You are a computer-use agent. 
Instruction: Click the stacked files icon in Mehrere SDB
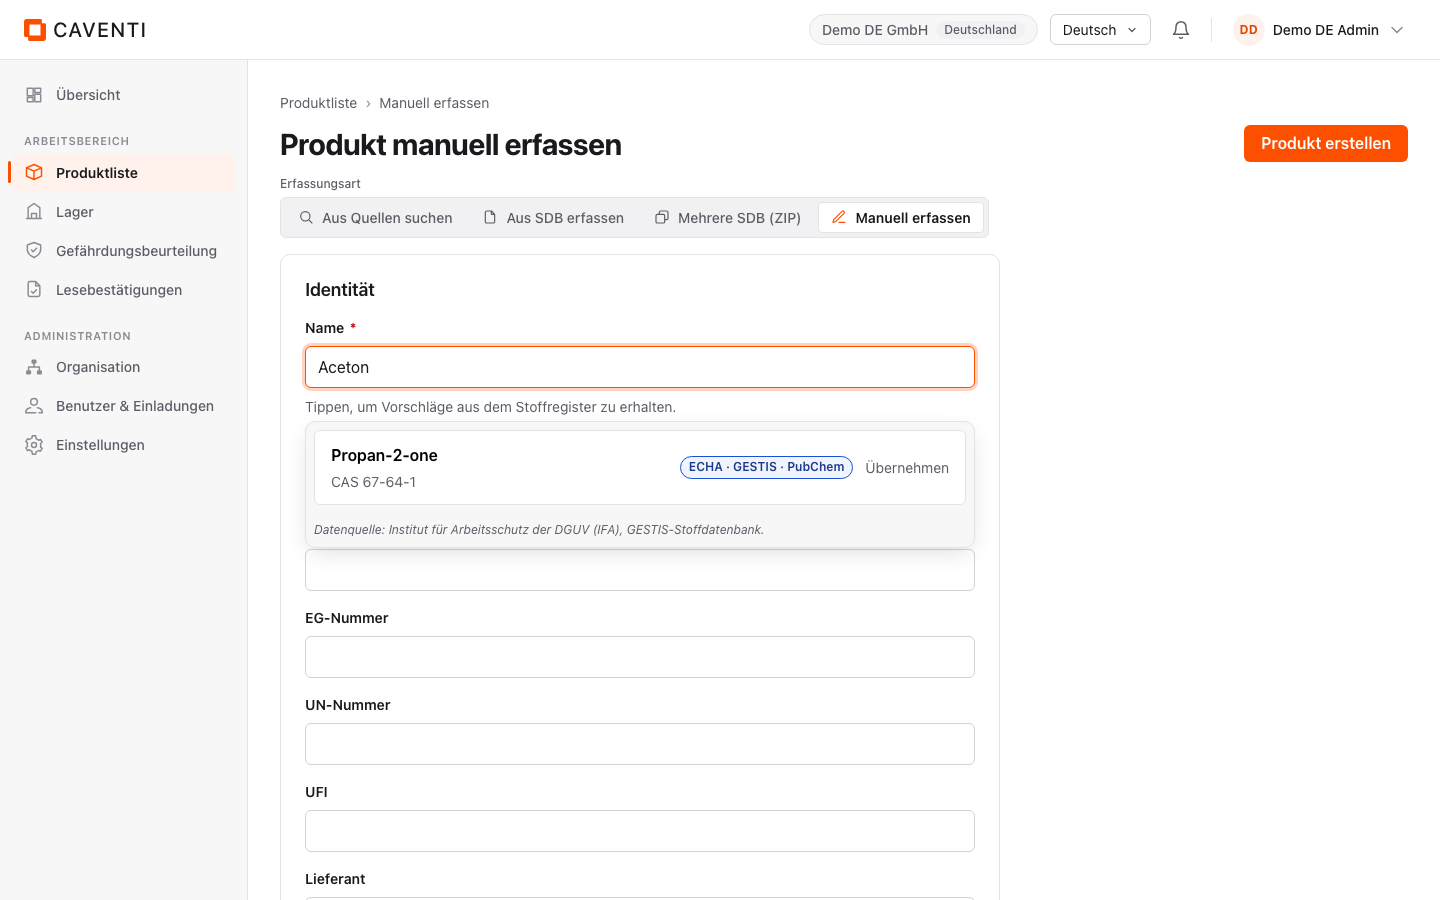coord(662,217)
